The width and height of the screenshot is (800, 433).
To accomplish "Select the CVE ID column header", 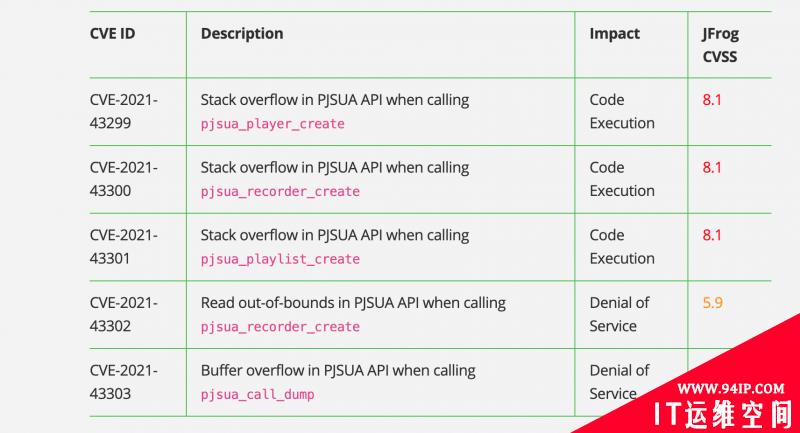I will click(x=112, y=34).
